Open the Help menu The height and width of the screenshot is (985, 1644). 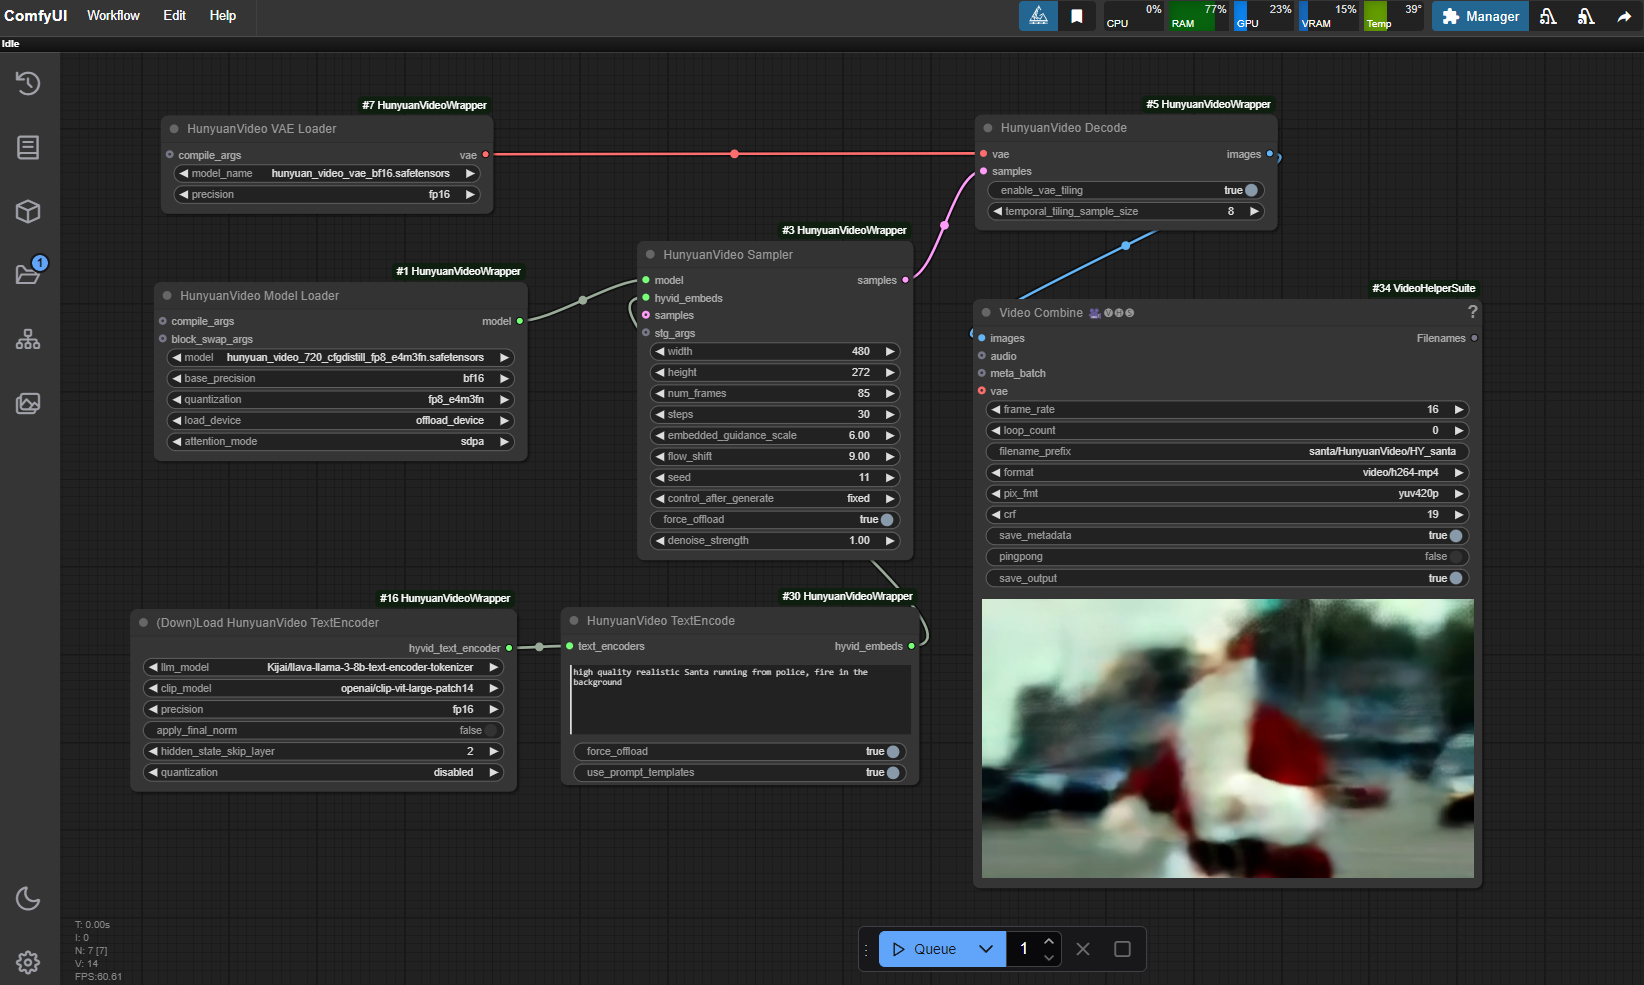coord(223,16)
